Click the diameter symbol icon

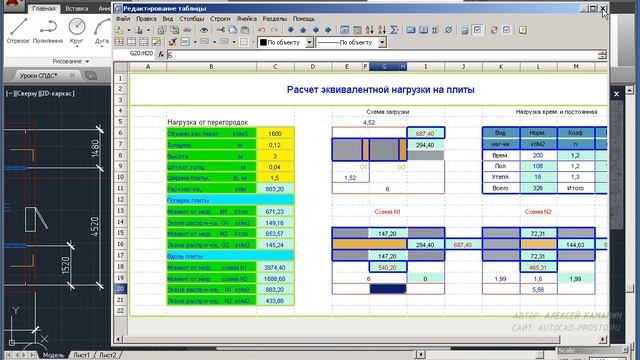coord(448,30)
